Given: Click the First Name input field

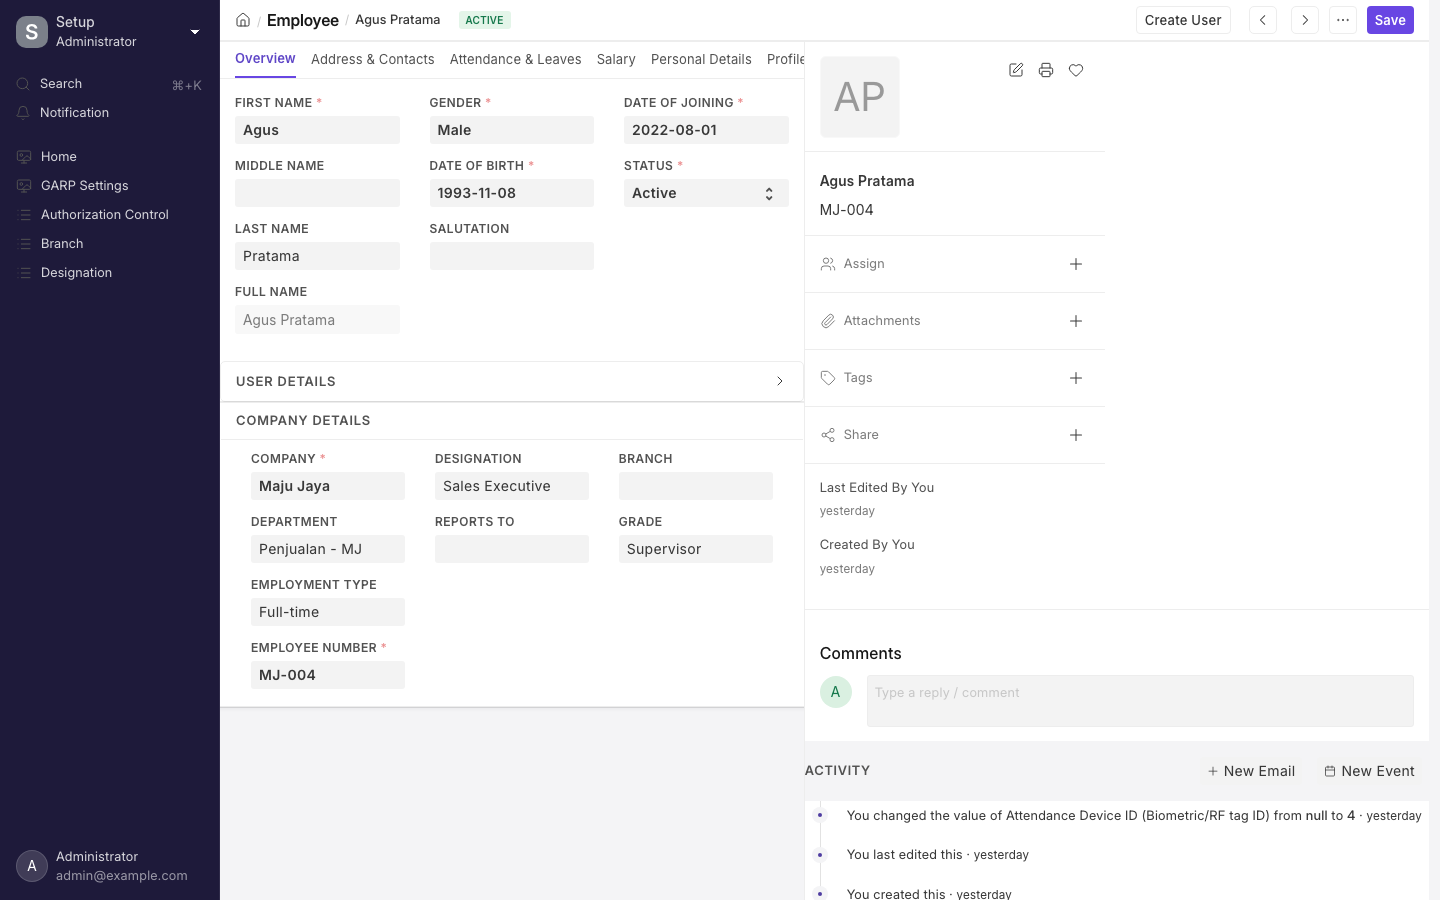Looking at the screenshot, I should (317, 130).
